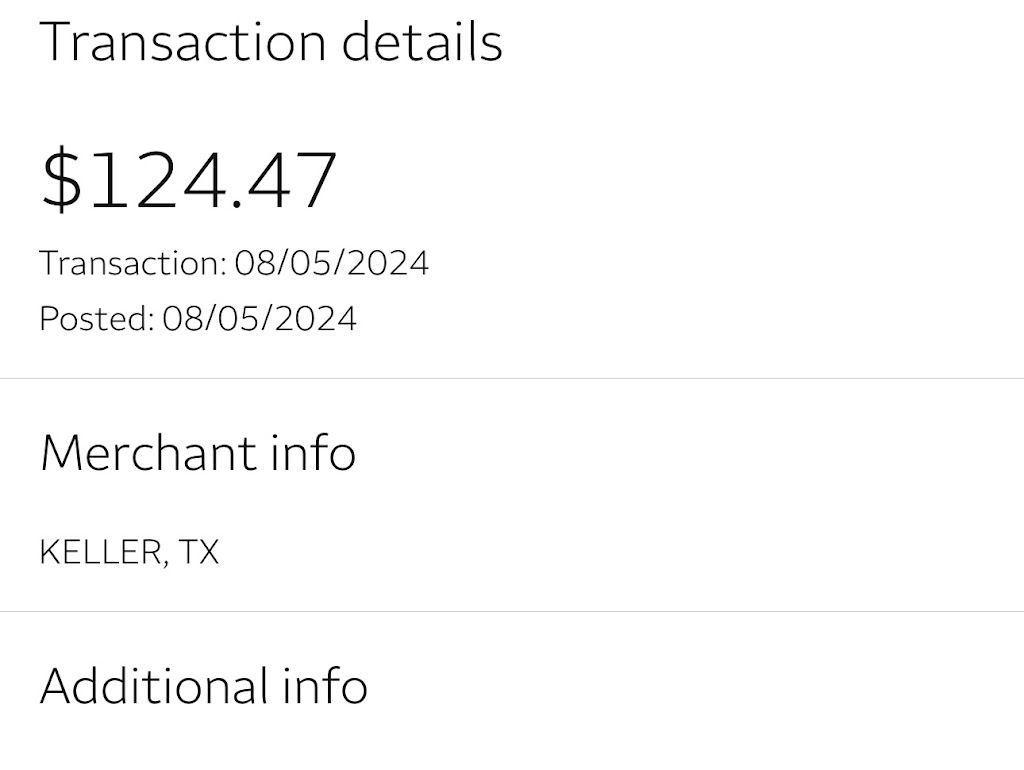
Task: Select the KELLER city name
Action: point(98,552)
